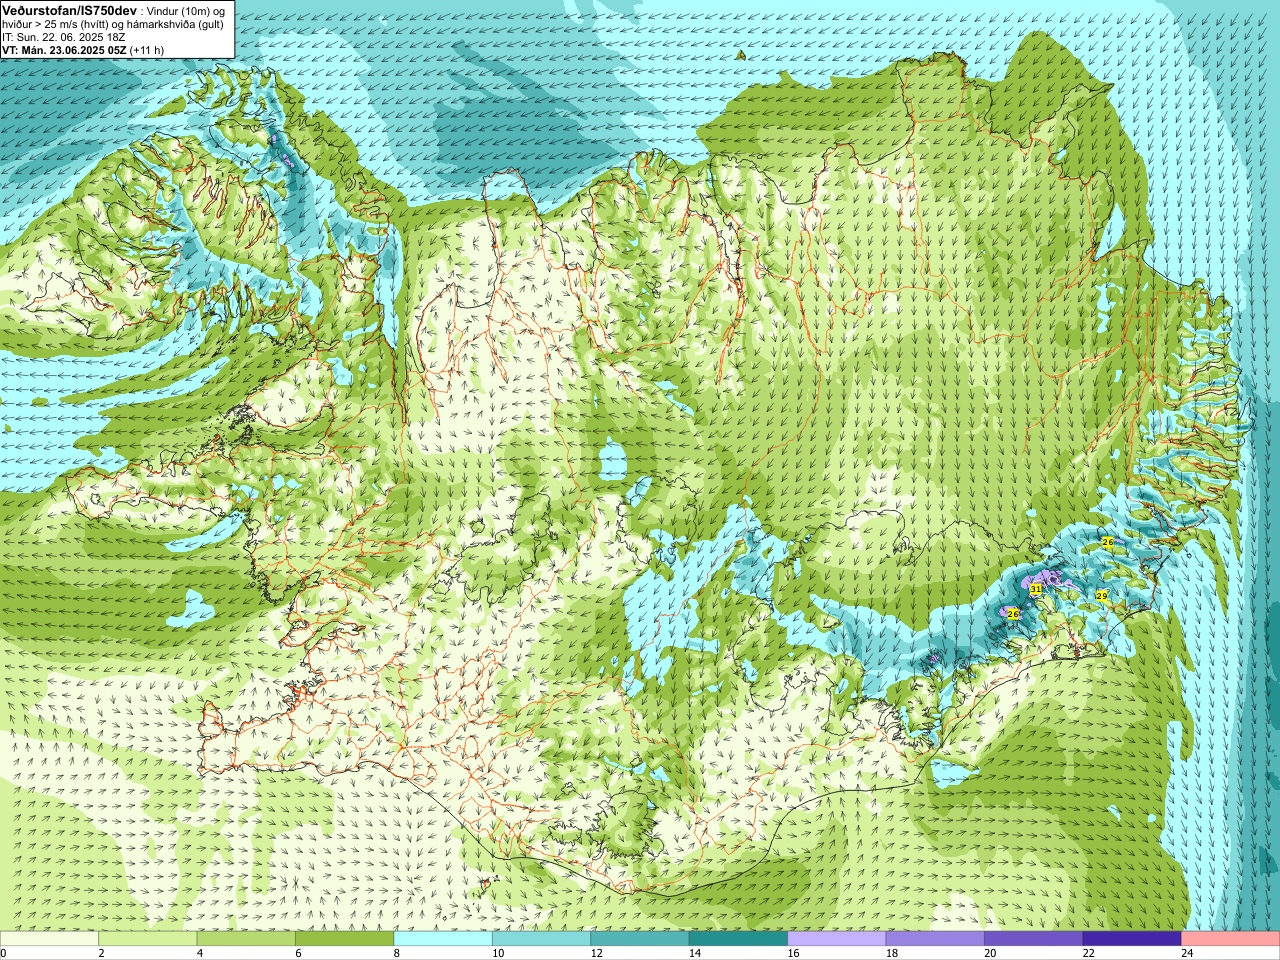1280x960 pixels.
Task: Click the 'VT: Mán. 23.06.2025 05Z' valid time
Action: click(x=63, y=50)
